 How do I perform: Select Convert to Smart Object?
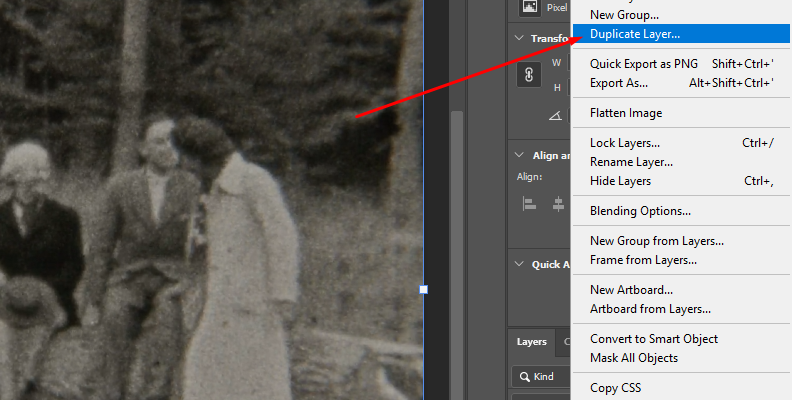click(653, 339)
